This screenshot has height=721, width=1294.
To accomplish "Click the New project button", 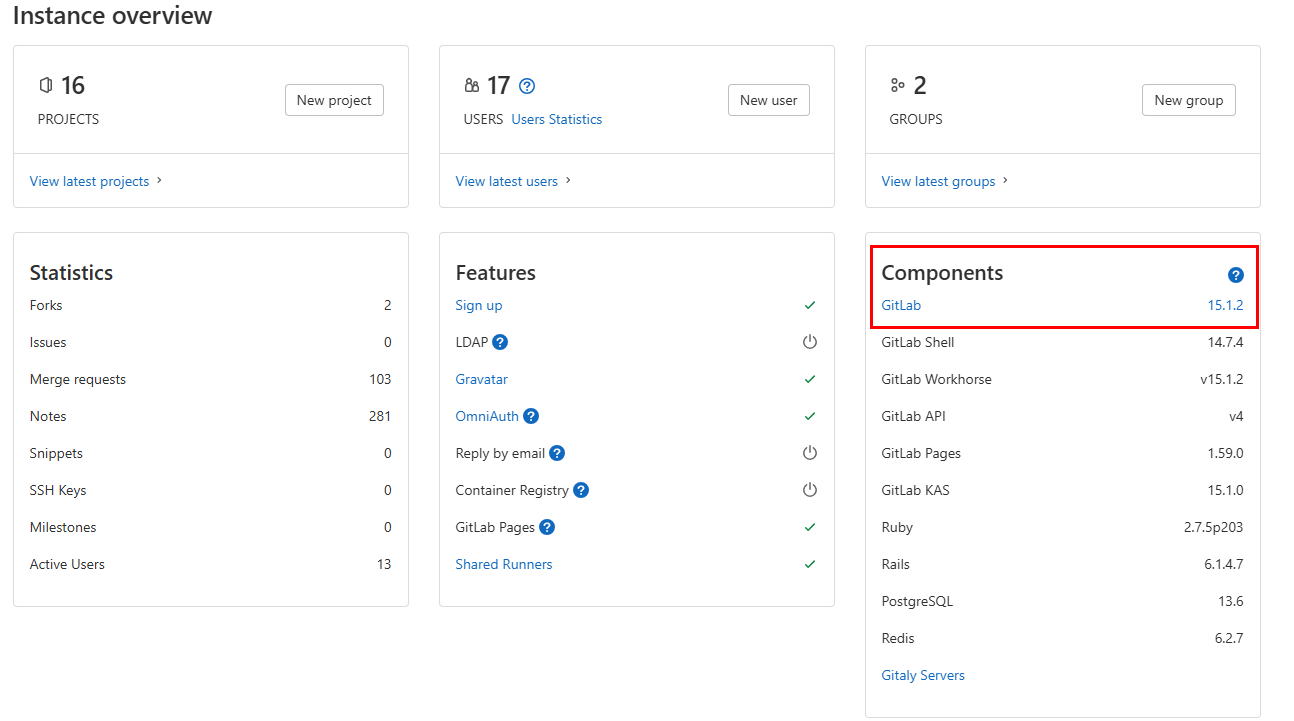I will pyautogui.click(x=334, y=100).
